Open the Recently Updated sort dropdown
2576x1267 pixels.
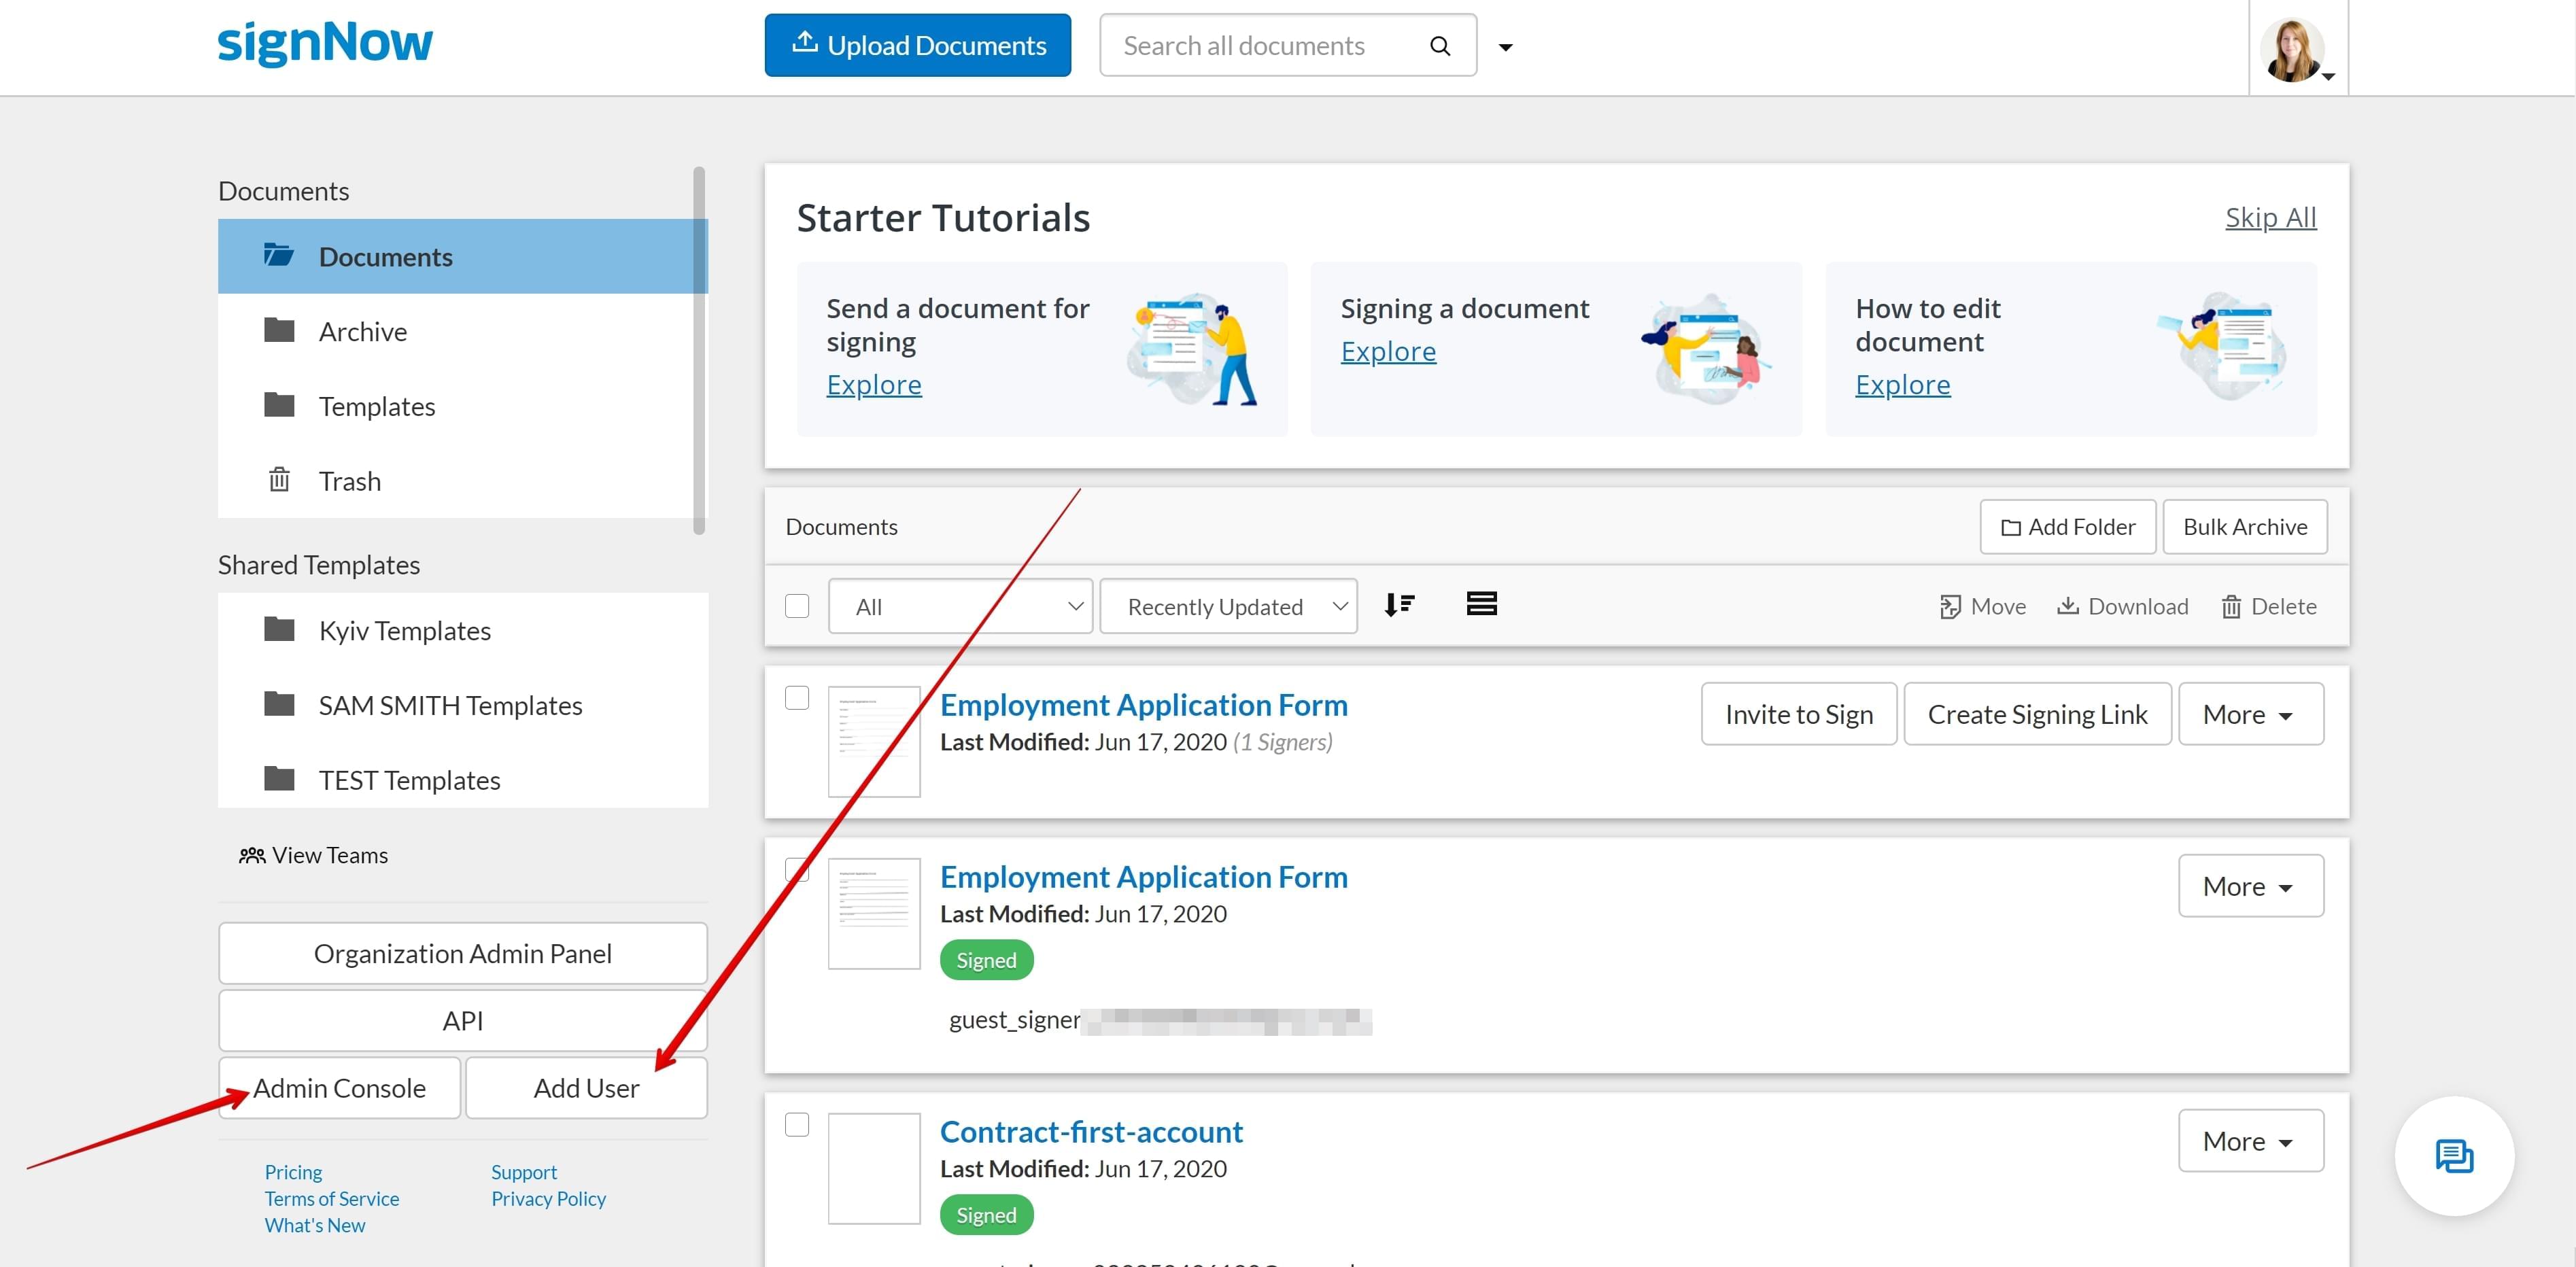(x=1228, y=606)
